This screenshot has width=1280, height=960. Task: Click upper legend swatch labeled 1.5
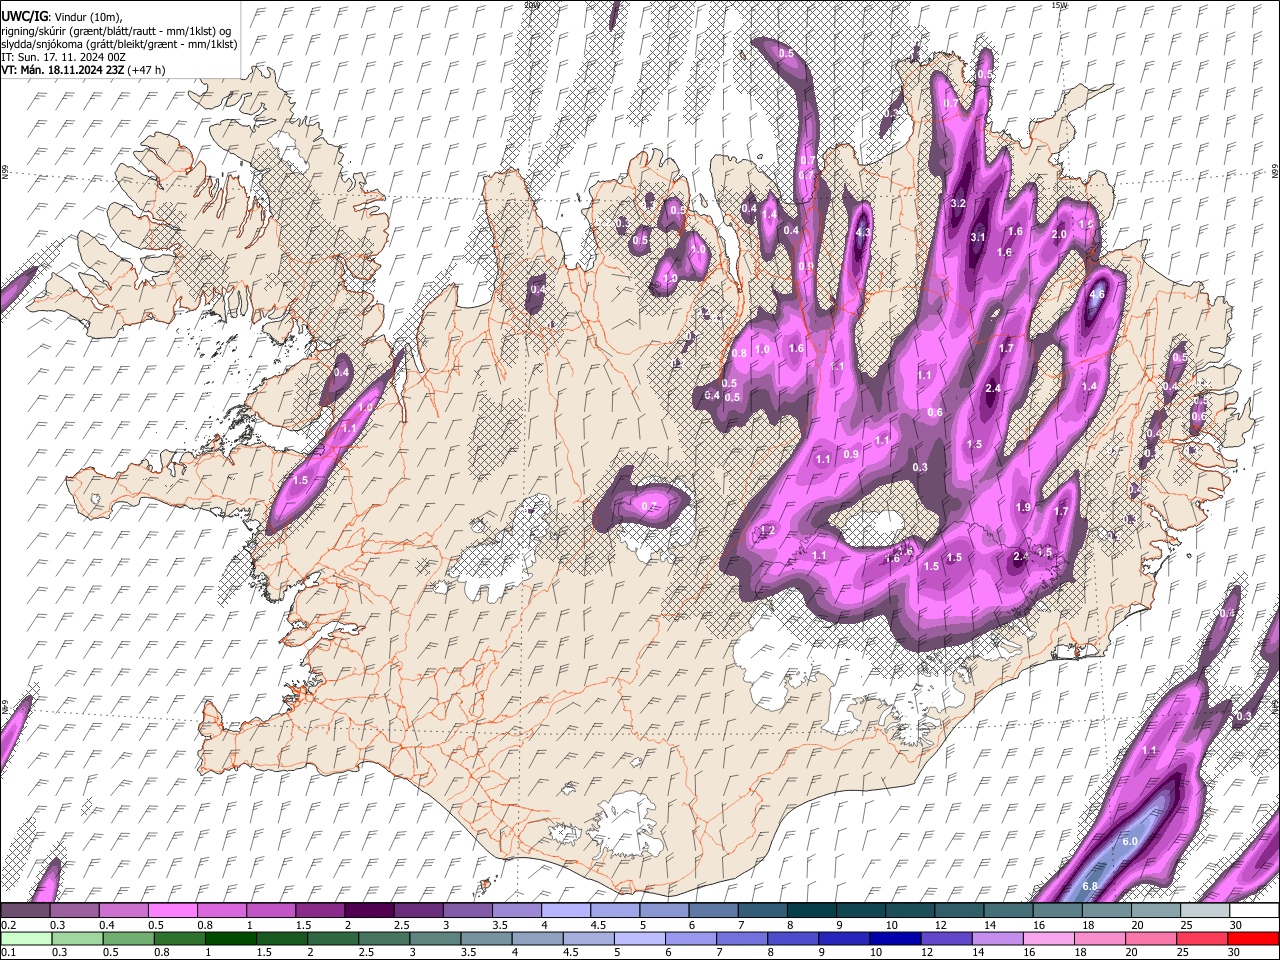click(319, 910)
